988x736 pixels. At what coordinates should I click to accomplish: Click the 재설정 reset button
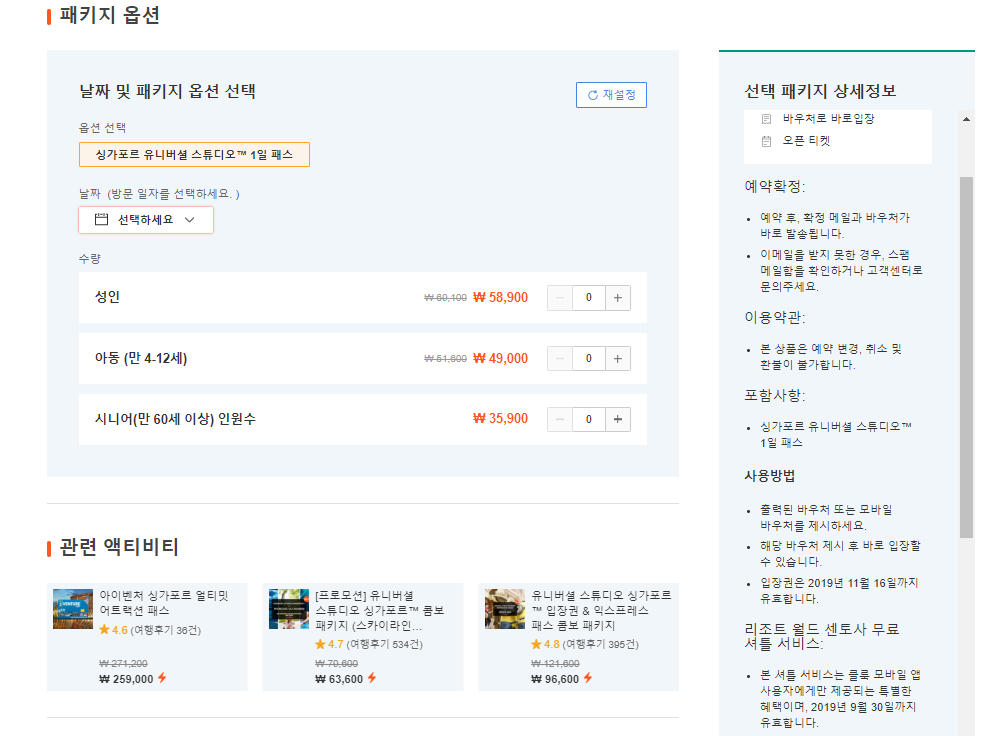[x=611, y=95]
